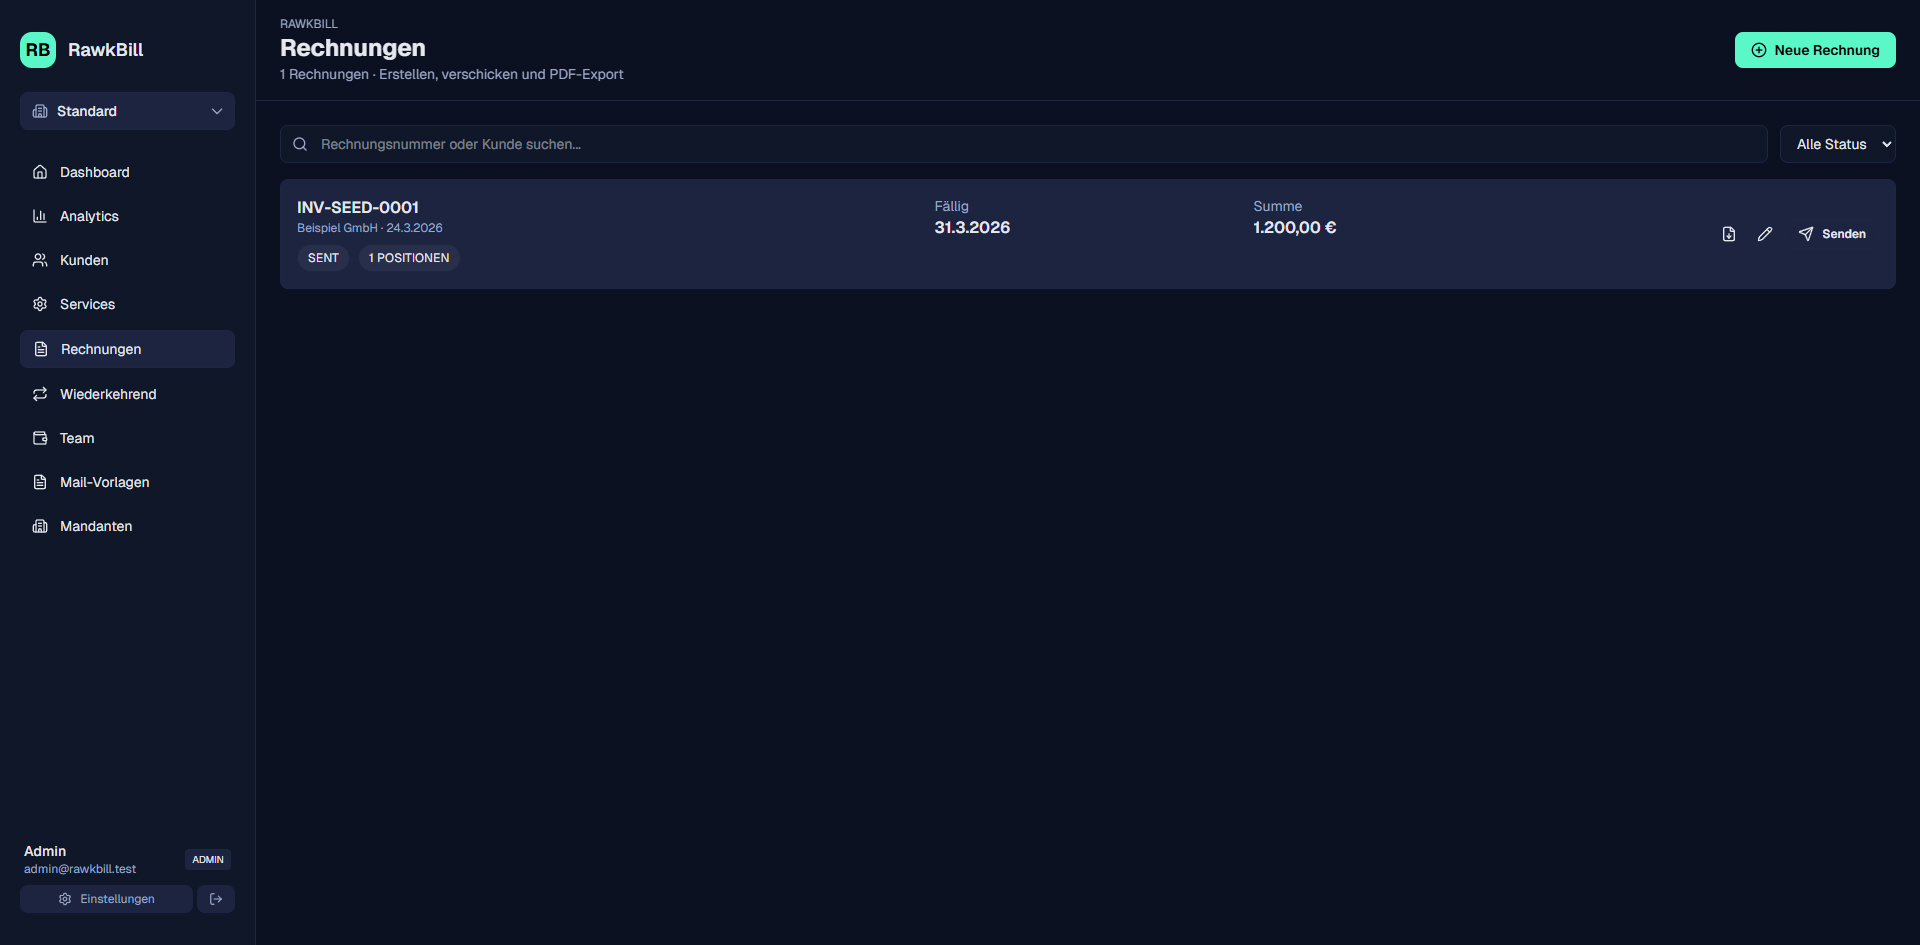Open the Dashboard page
The image size is (1920, 945).
click(x=94, y=172)
